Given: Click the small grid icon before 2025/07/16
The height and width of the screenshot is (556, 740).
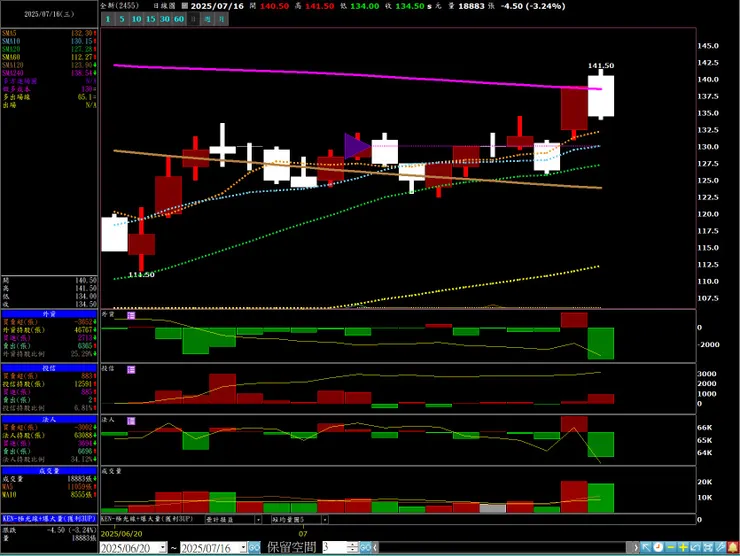Looking at the screenshot, I should [185, 6].
